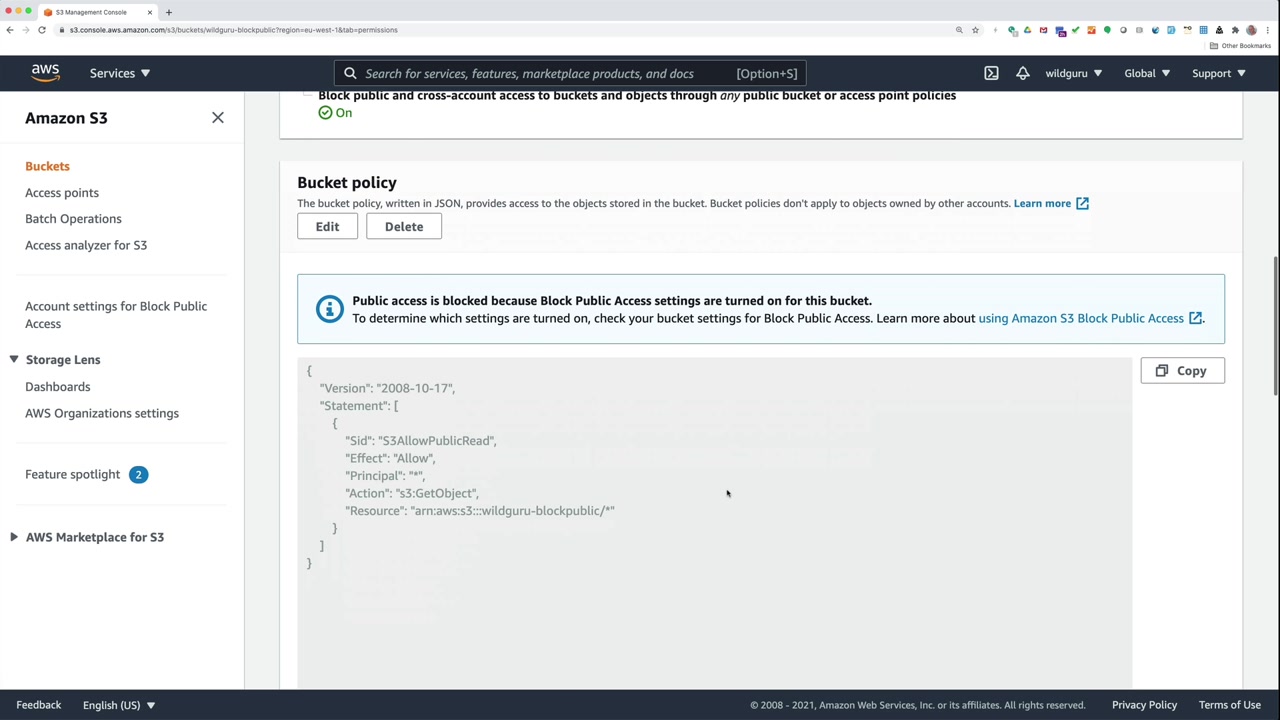Open Access points in the sidebar
Viewport: 1280px width, 720px height.
(62, 193)
